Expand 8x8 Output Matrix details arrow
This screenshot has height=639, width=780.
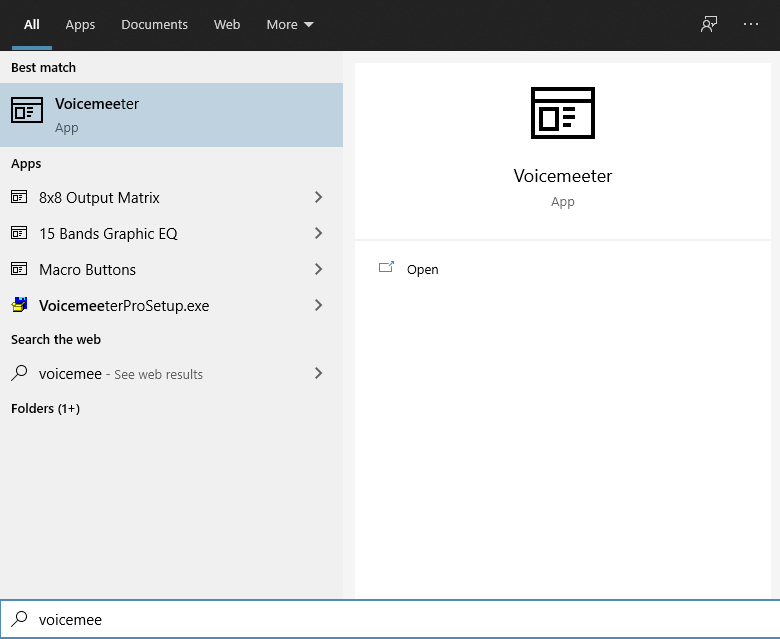(319, 198)
